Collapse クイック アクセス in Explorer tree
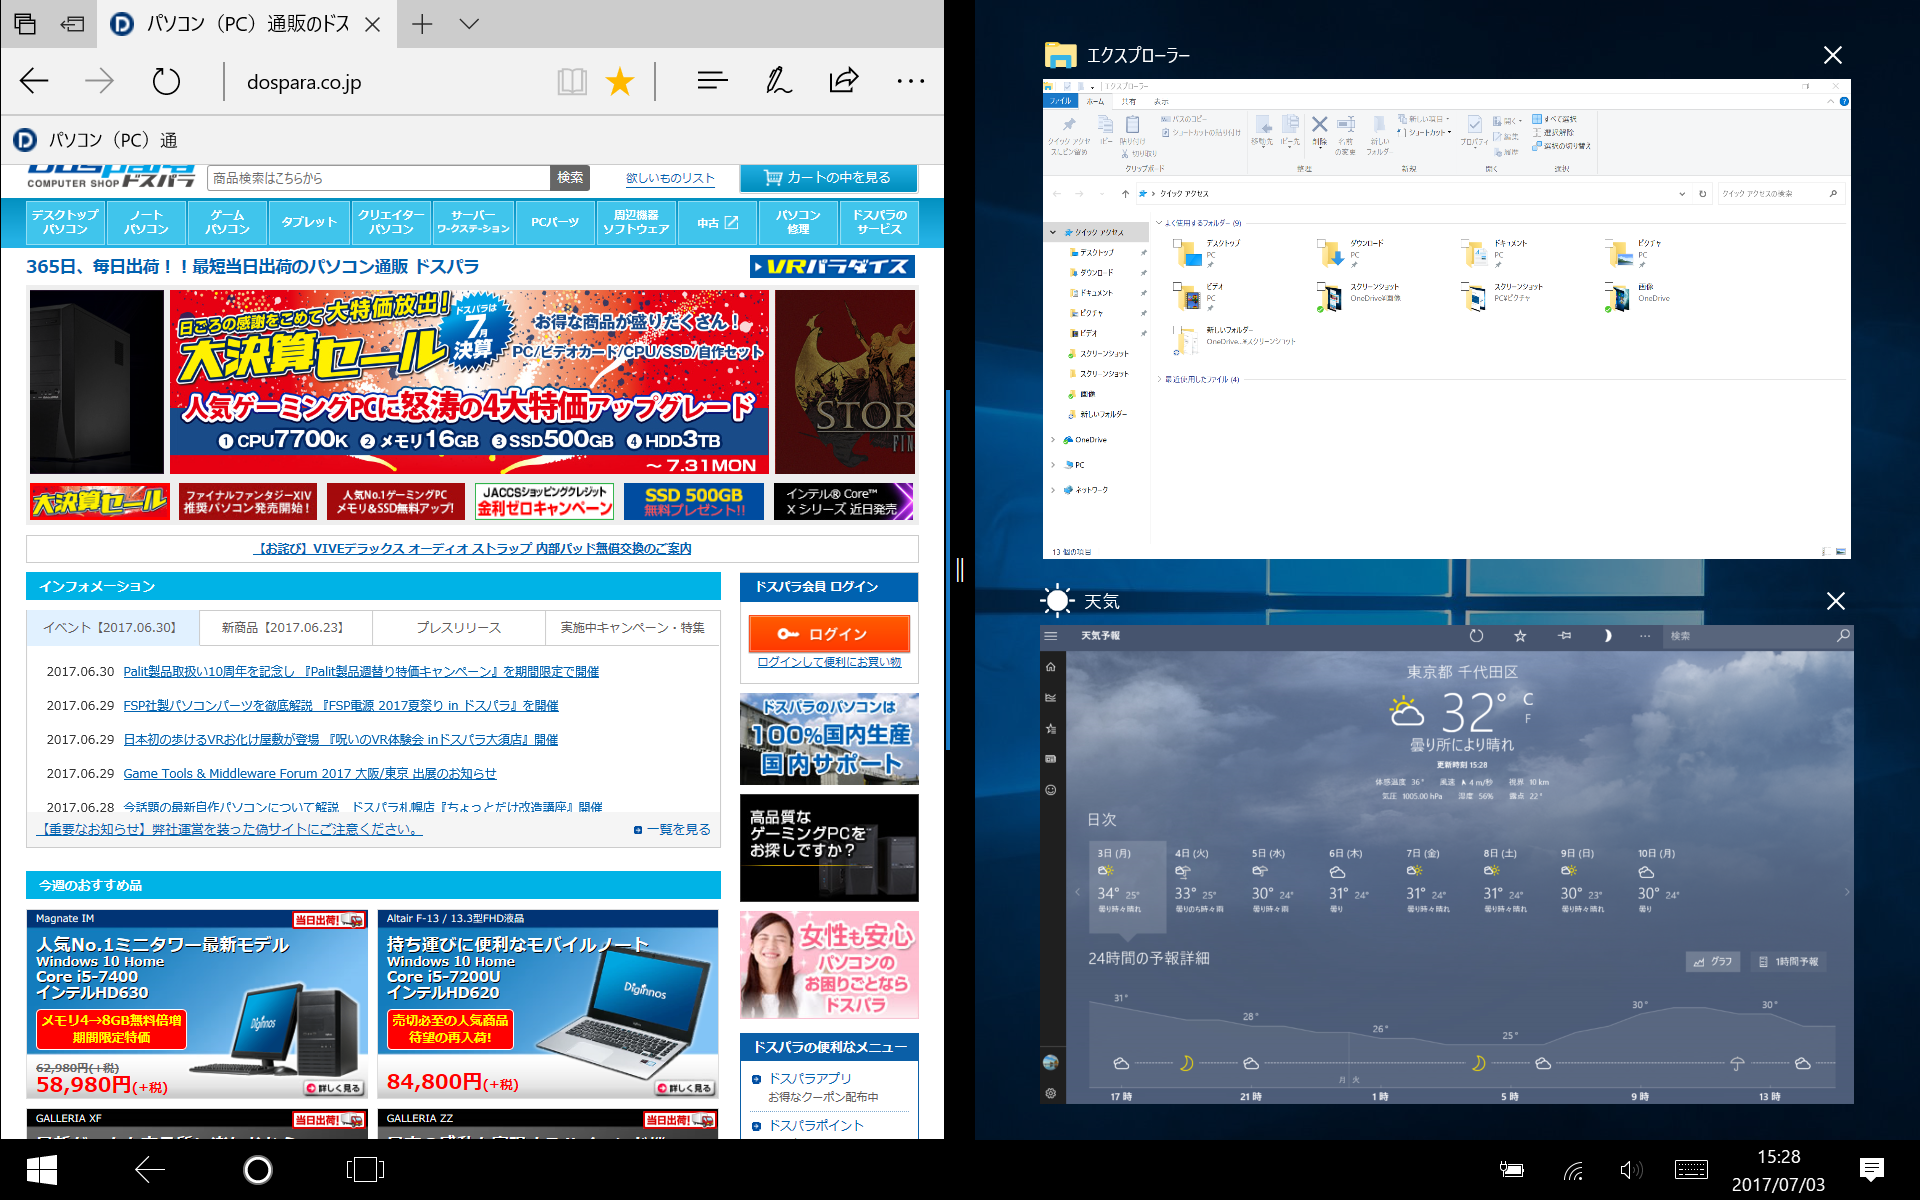 (1053, 232)
